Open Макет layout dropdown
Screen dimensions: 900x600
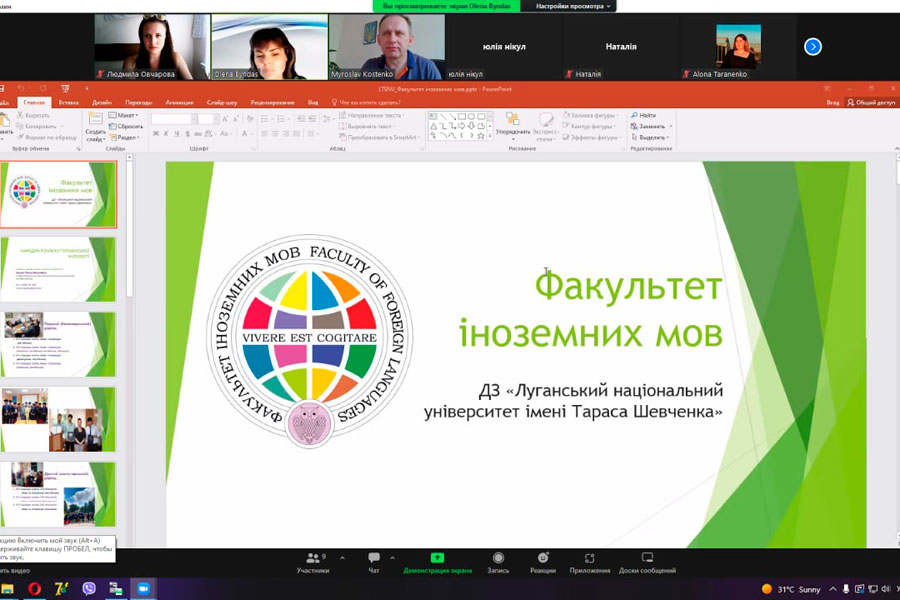click(x=123, y=115)
